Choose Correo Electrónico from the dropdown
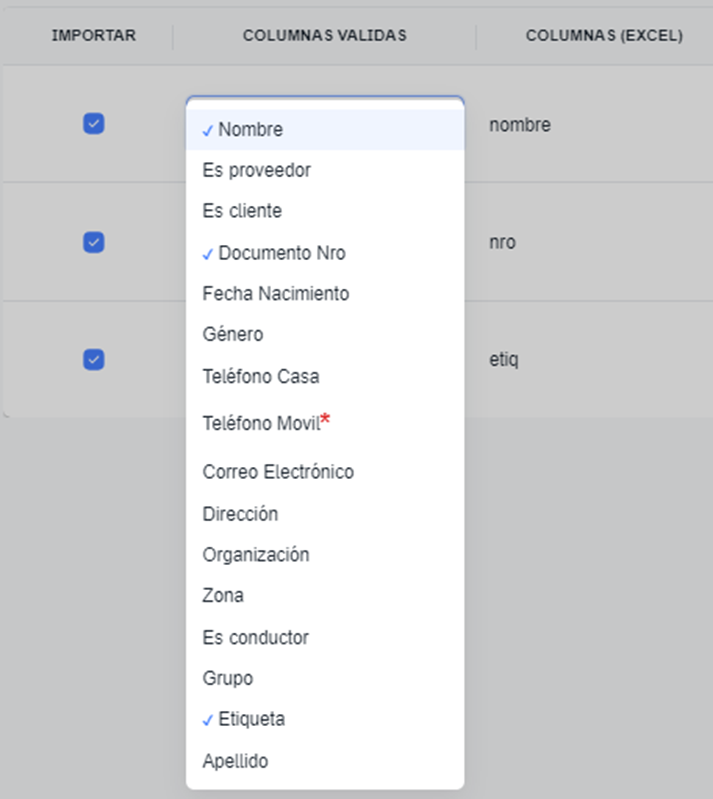 point(277,472)
